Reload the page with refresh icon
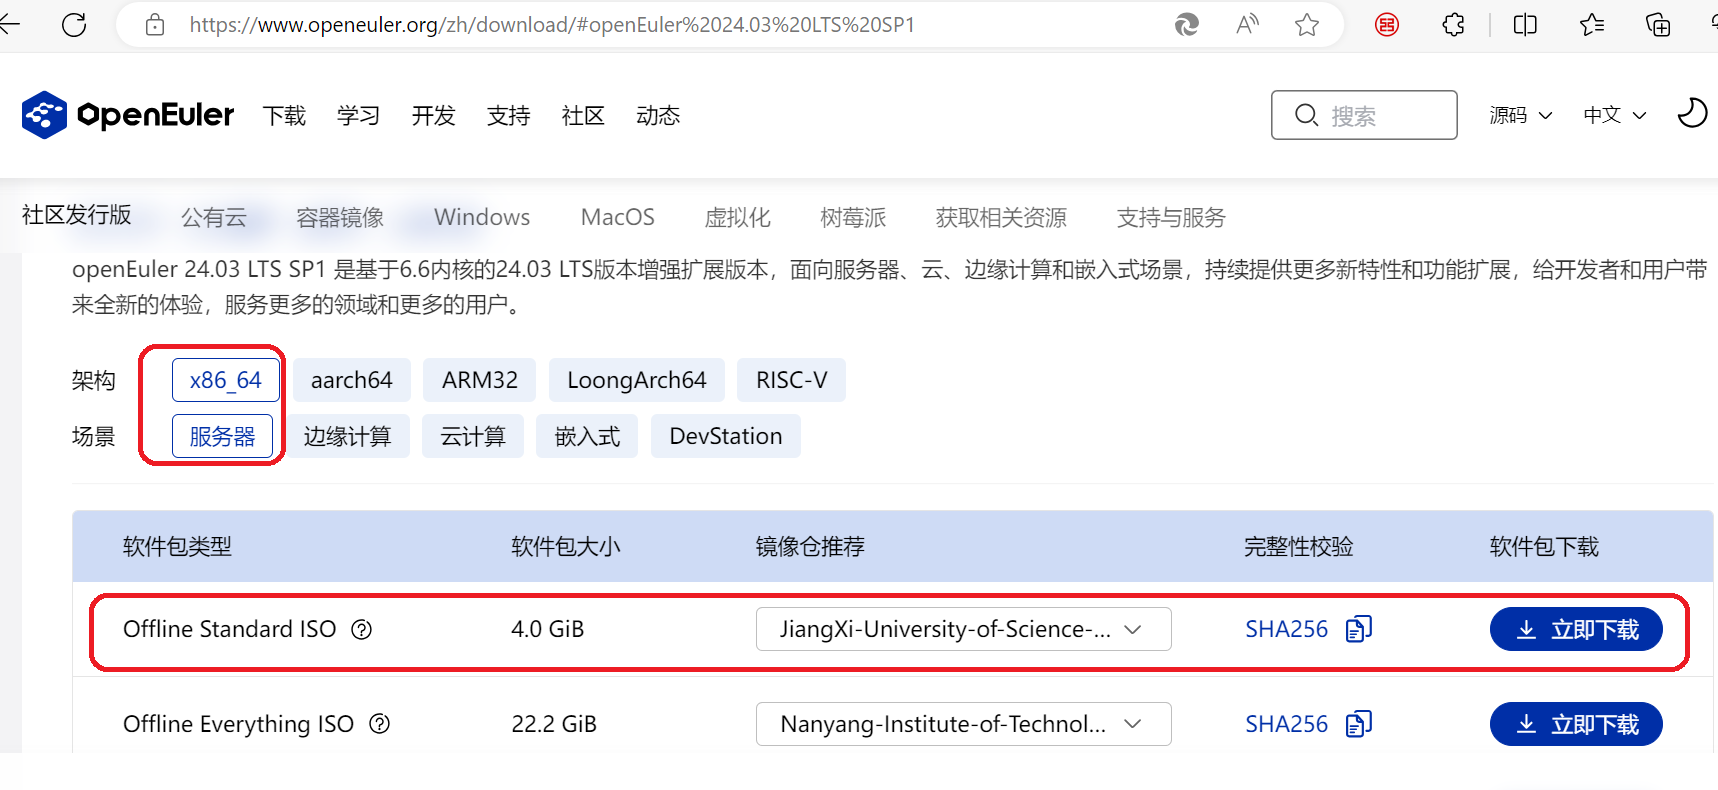Viewport: 1718px width, 790px height. pyautogui.click(x=74, y=24)
